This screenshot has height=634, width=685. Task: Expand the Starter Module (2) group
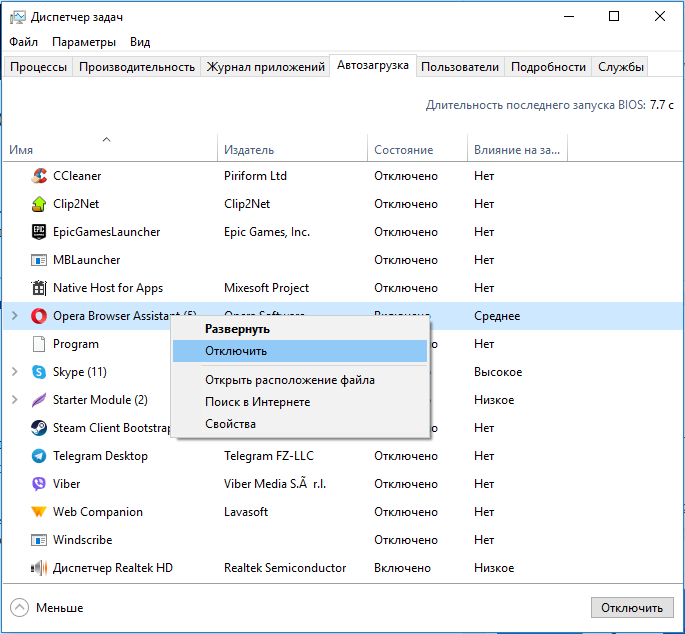[14, 399]
